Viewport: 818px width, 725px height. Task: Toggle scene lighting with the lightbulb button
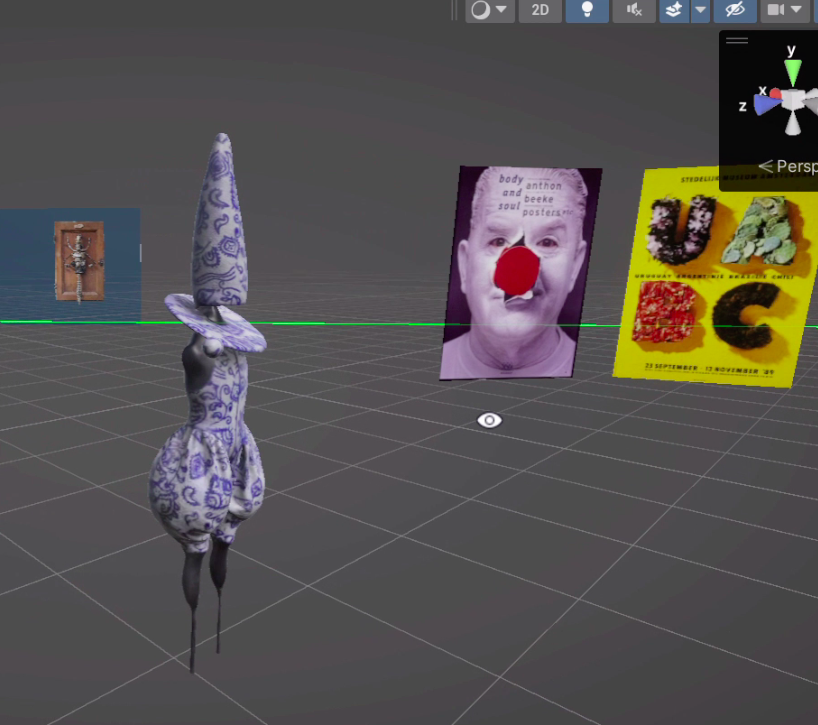pyautogui.click(x=587, y=10)
